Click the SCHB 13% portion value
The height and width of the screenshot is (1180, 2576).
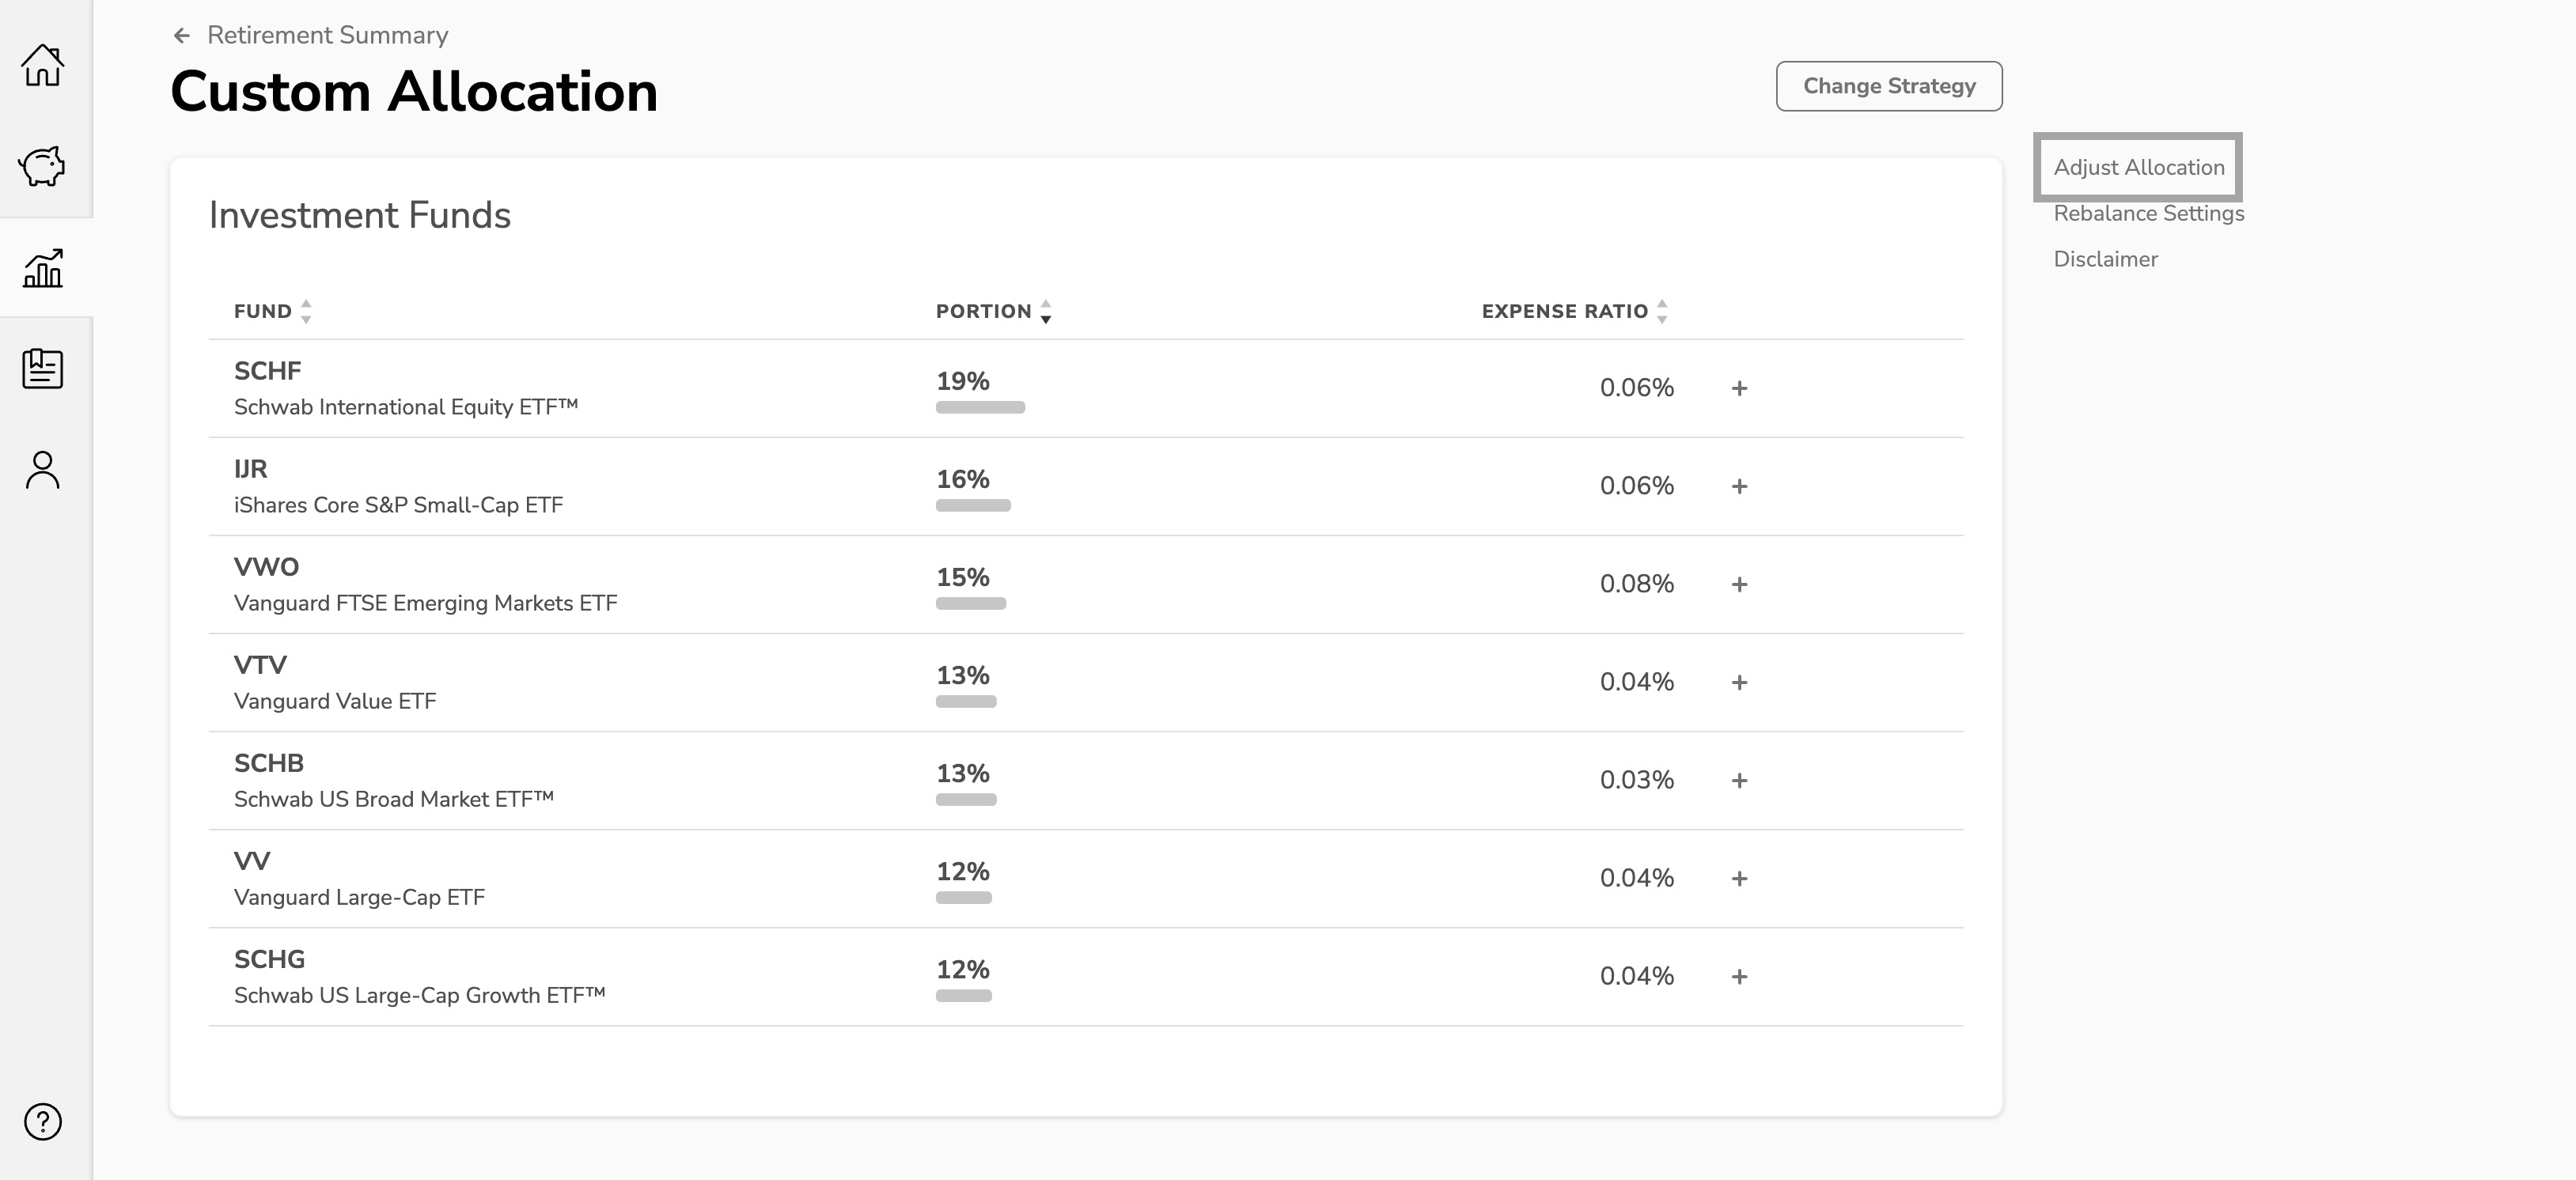click(x=962, y=774)
